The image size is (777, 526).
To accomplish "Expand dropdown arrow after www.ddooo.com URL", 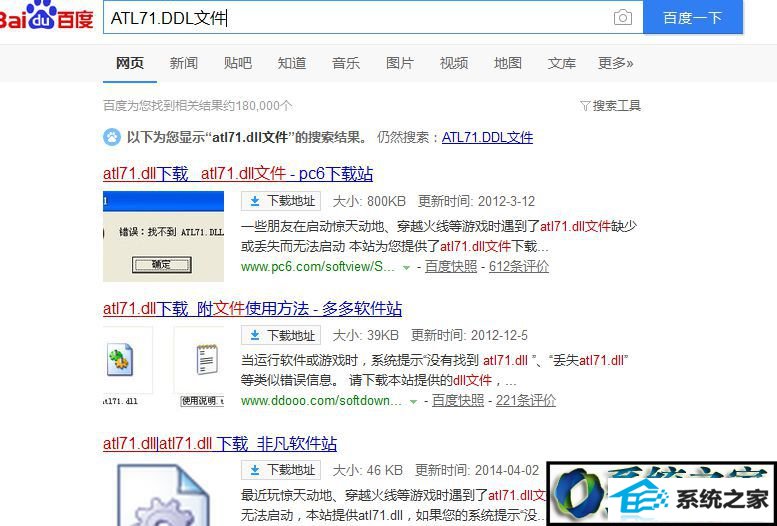I will point(413,402).
